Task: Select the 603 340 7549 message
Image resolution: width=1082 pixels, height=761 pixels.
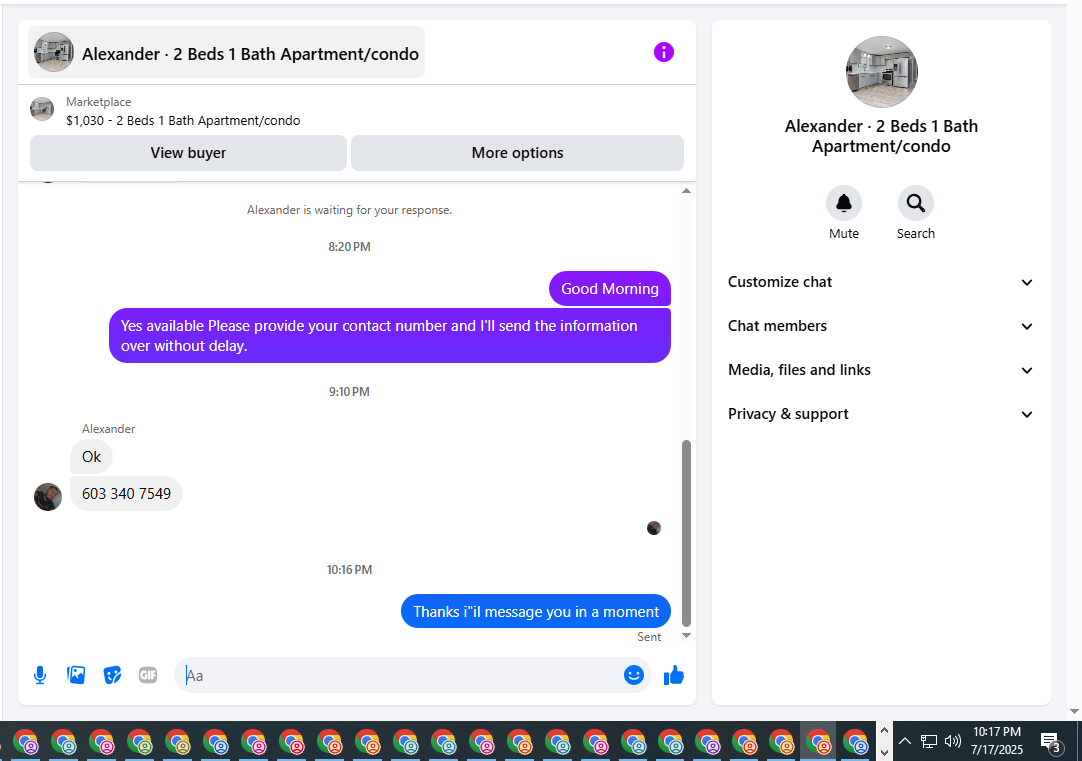Action: pyautogui.click(x=126, y=494)
